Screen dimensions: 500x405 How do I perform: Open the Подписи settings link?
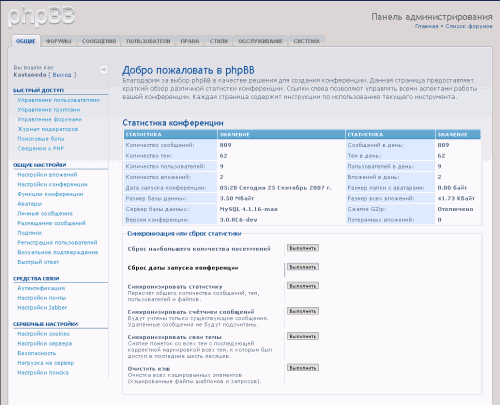[29, 233]
